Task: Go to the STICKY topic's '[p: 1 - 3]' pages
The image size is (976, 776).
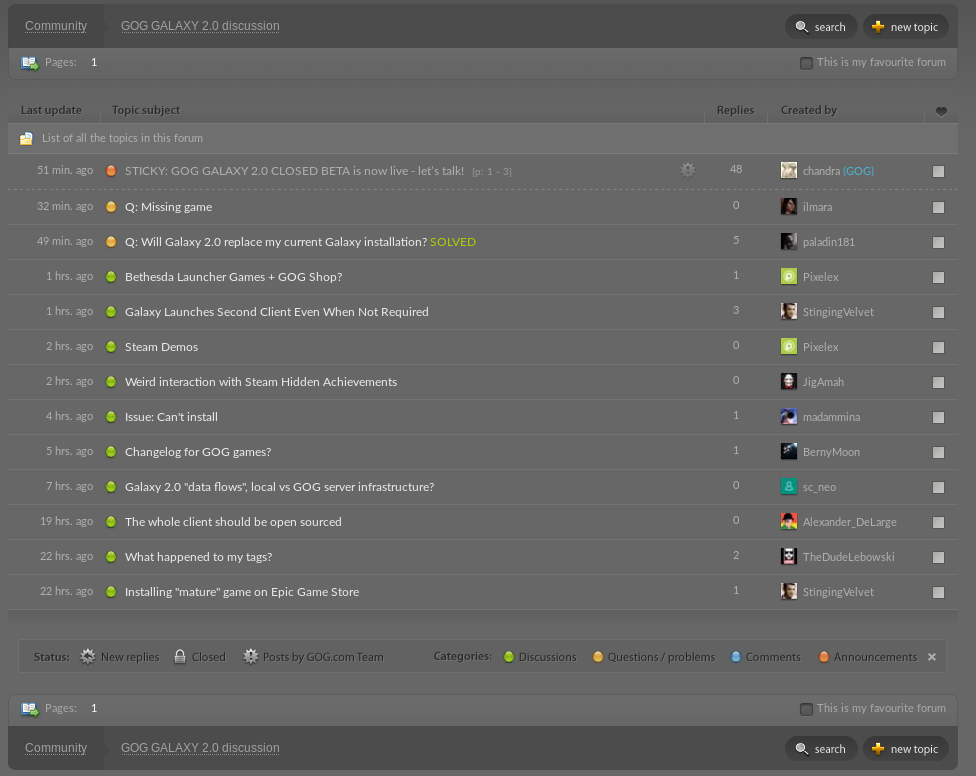Action: point(492,172)
